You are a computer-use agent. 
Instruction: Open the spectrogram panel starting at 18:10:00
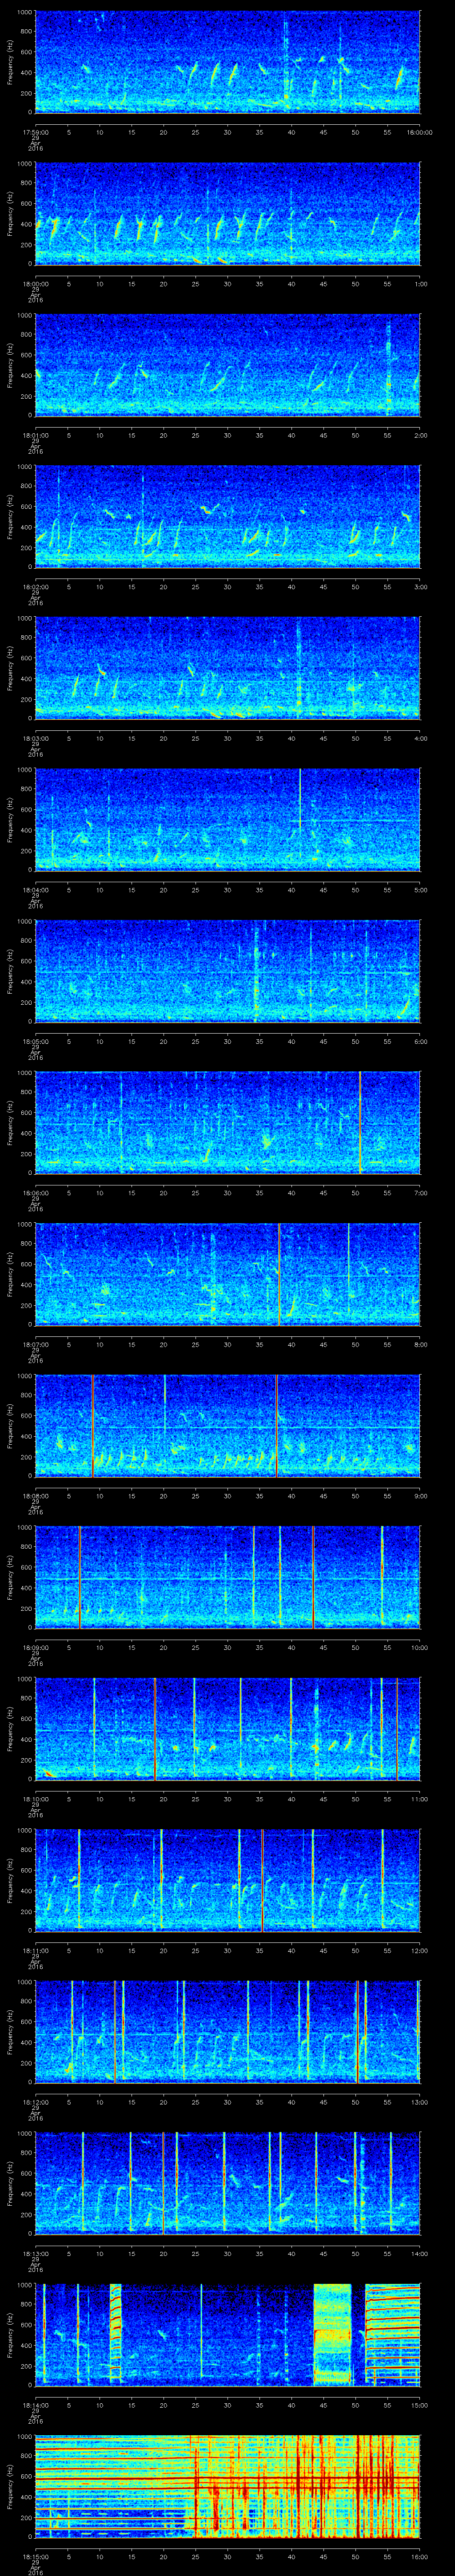[x=228, y=1728]
